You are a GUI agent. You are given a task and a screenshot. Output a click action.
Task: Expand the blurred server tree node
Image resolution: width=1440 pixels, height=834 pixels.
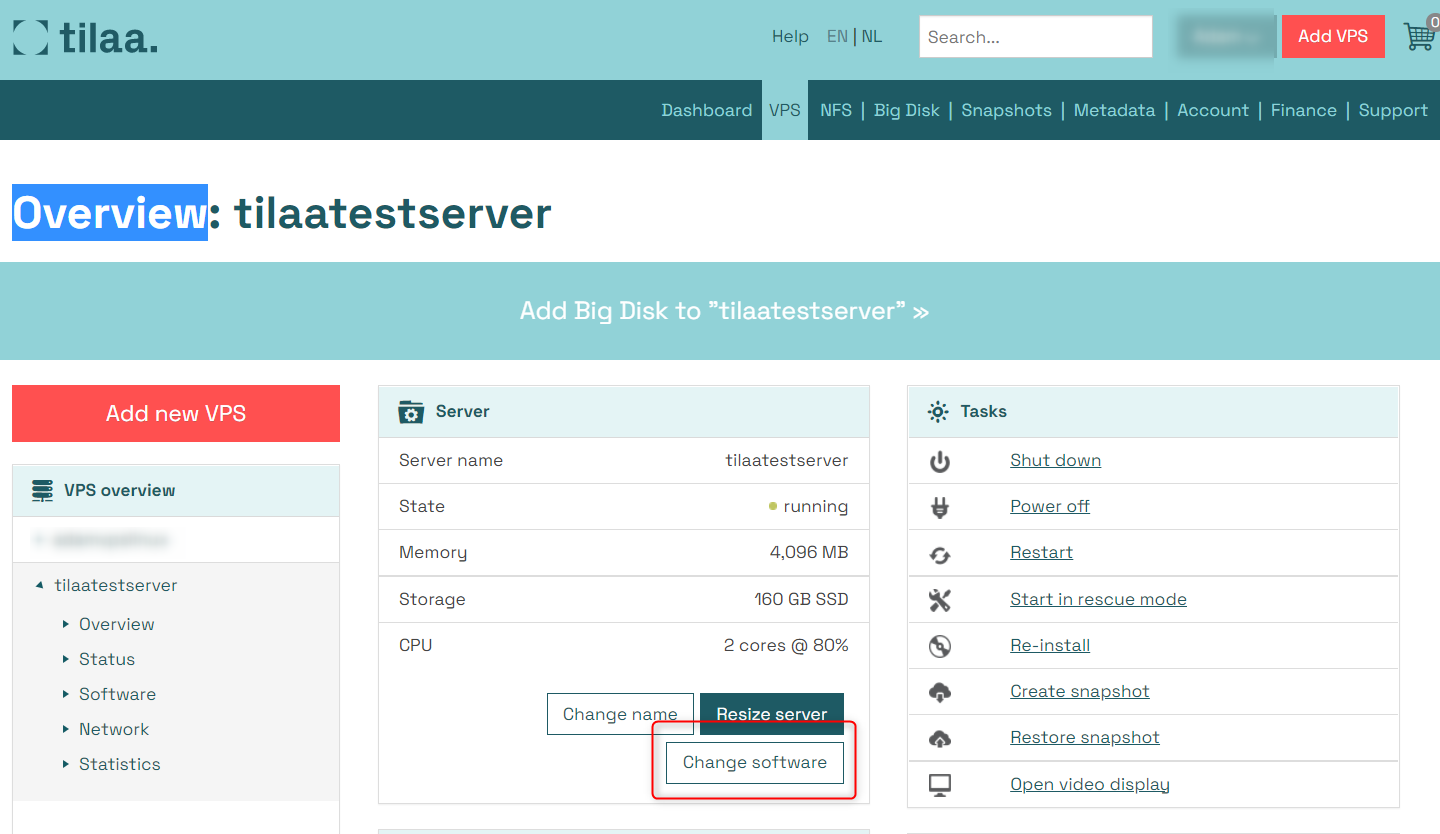39,540
